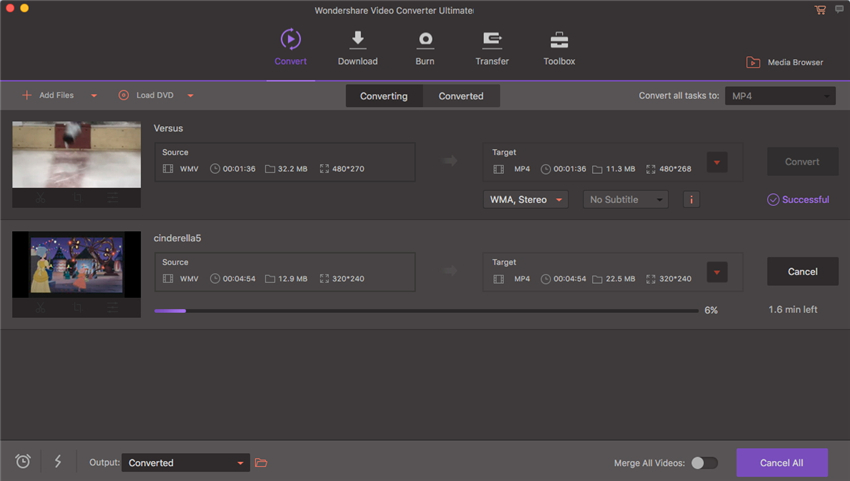This screenshot has width=850, height=481.
Task: Open Versus target format dropdown arrow
Action: (x=717, y=162)
